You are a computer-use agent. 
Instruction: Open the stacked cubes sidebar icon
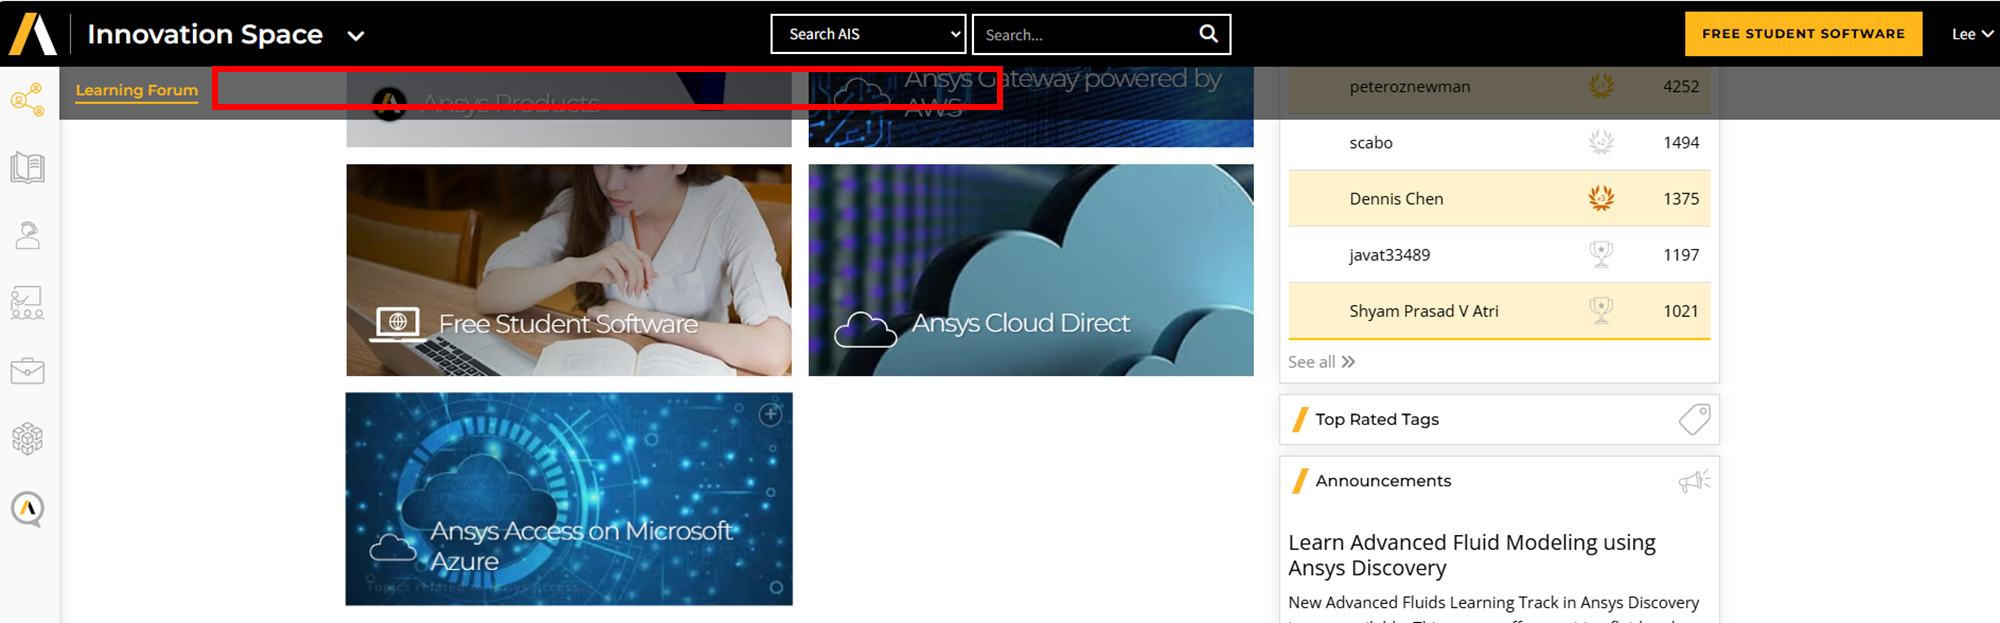pos(27,438)
